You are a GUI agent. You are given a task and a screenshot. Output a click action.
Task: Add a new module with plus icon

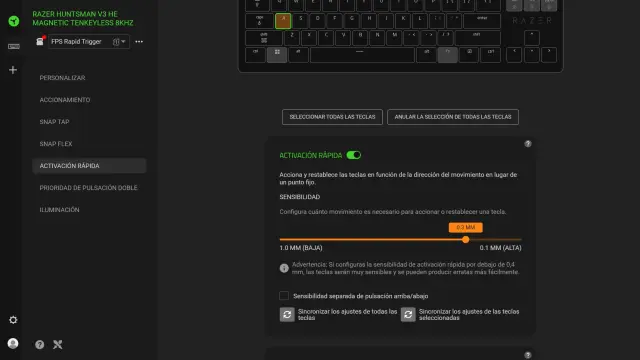(x=13, y=70)
